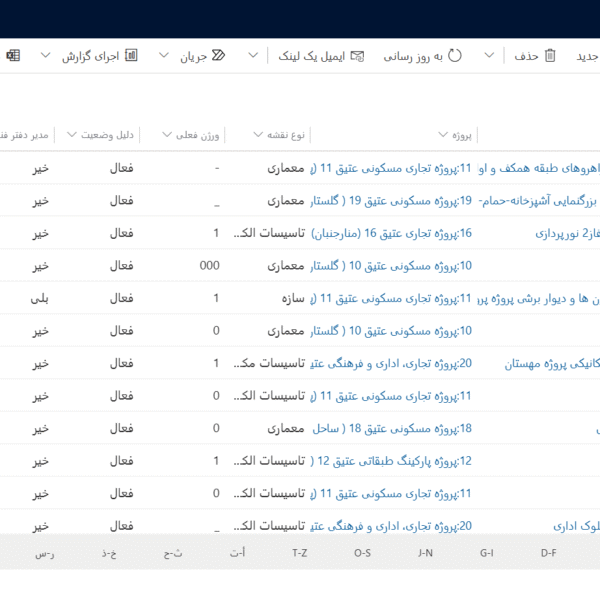The width and height of the screenshot is (600, 600).
Task: Expand the dropdown next to Delete
Action: pos(489,56)
